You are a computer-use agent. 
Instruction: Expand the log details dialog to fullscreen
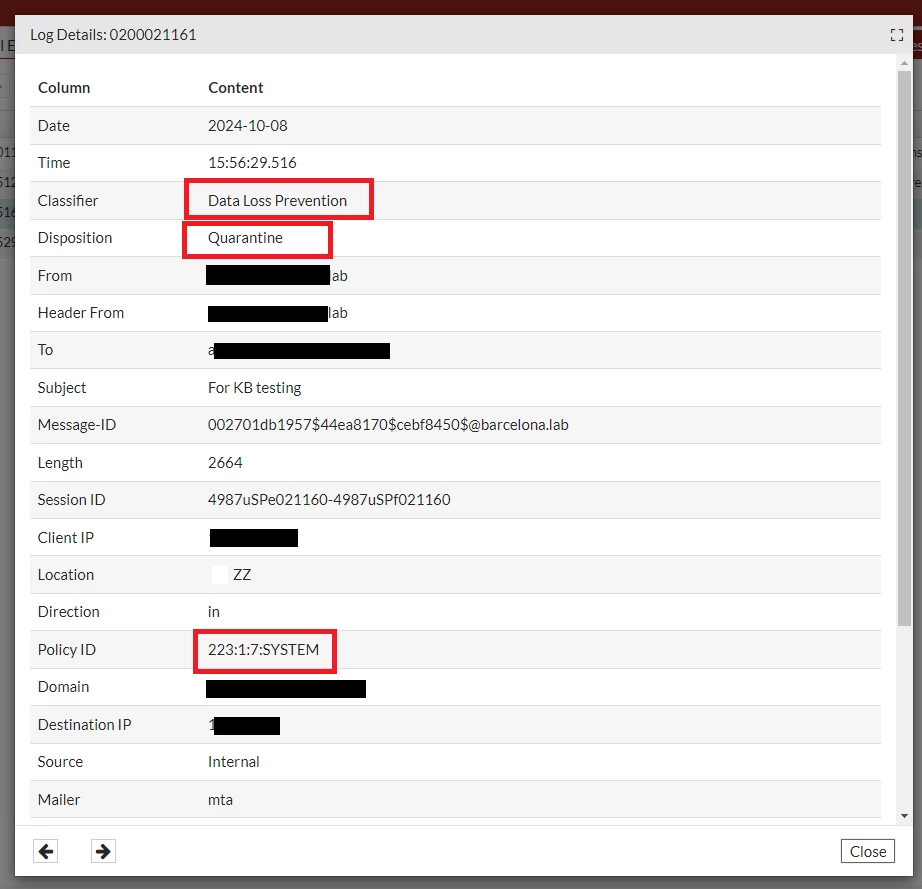[896, 35]
